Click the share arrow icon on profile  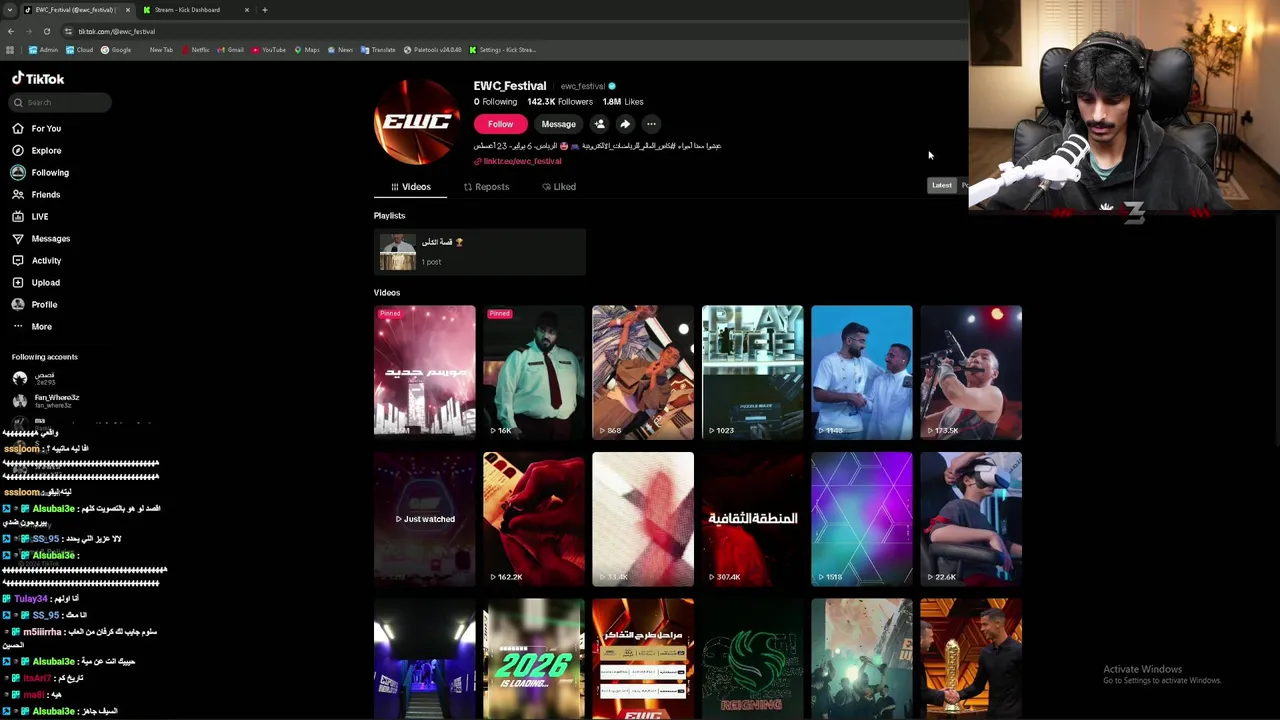click(x=625, y=124)
